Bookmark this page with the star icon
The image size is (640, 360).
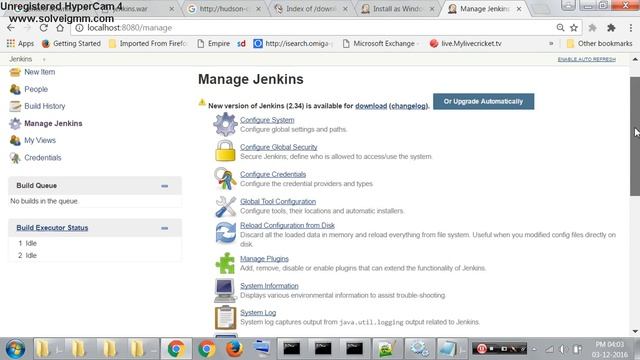[x=574, y=28]
